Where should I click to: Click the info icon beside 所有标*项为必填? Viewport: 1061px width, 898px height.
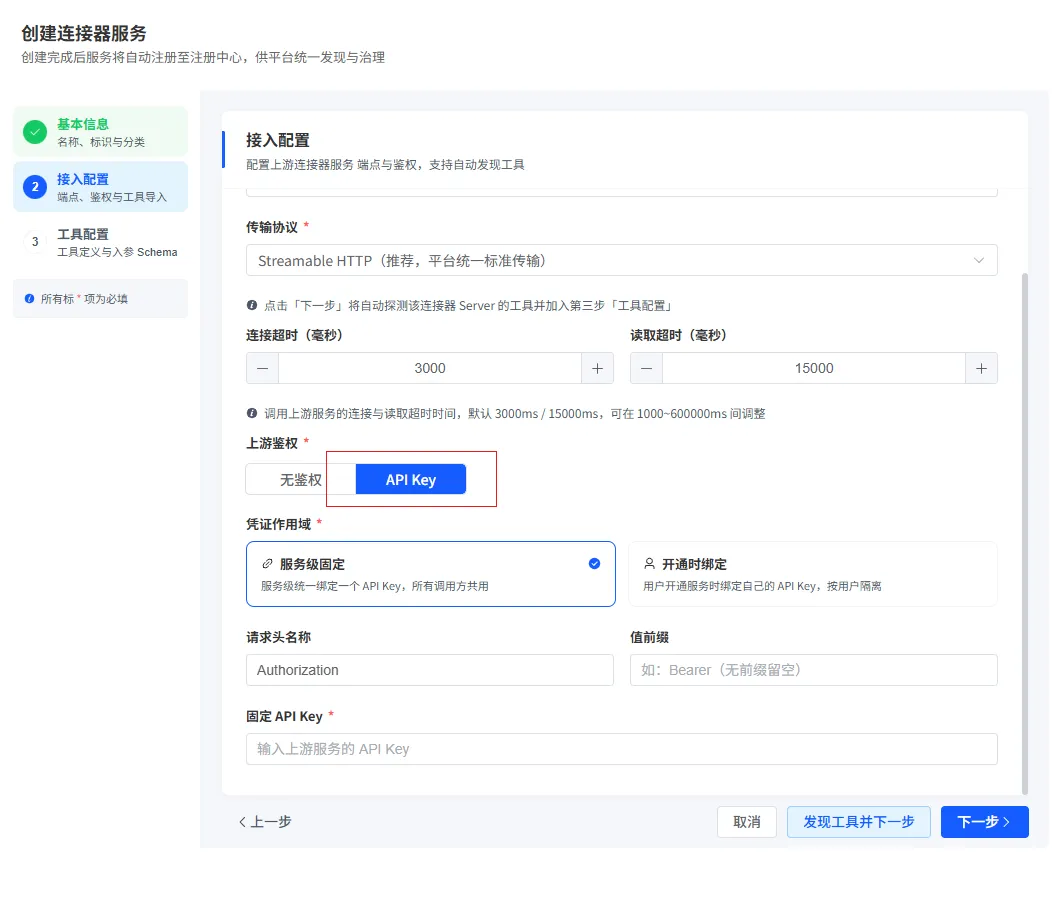point(30,298)
